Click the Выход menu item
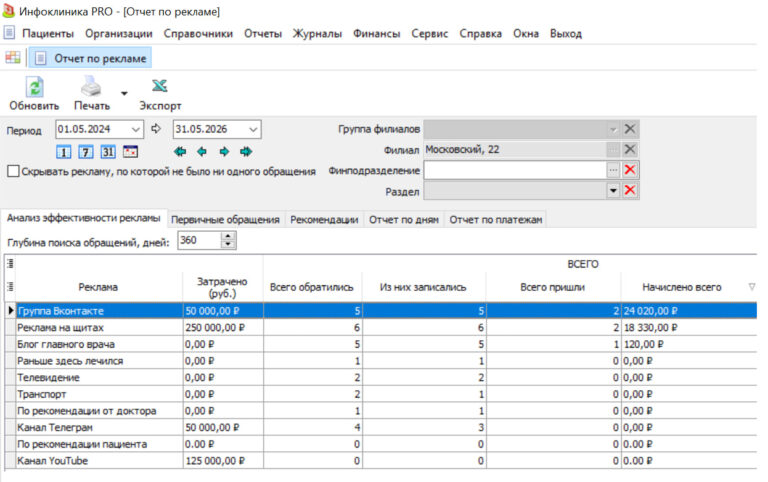This screenshot has width=768, height=482. [566, 34]
